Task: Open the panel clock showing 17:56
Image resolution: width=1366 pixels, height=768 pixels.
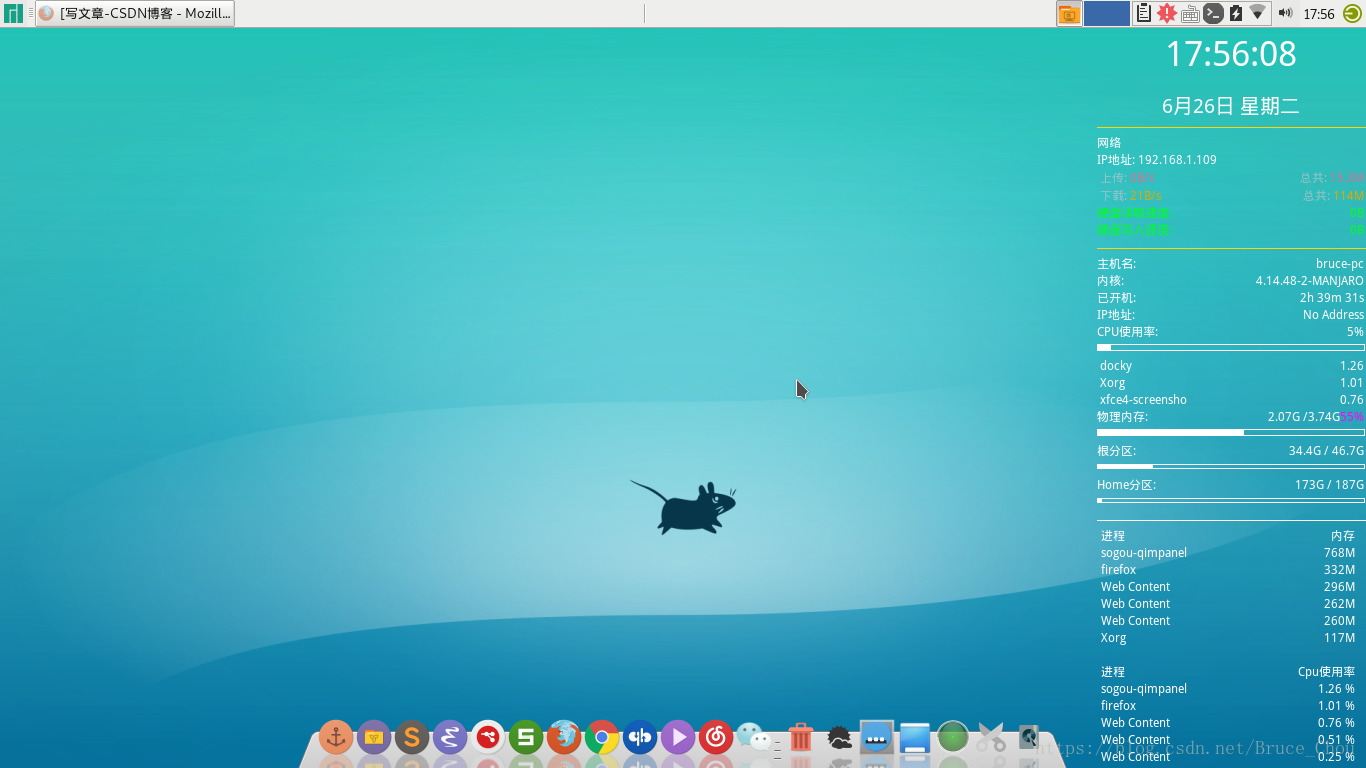Action: pos(1319,14)
